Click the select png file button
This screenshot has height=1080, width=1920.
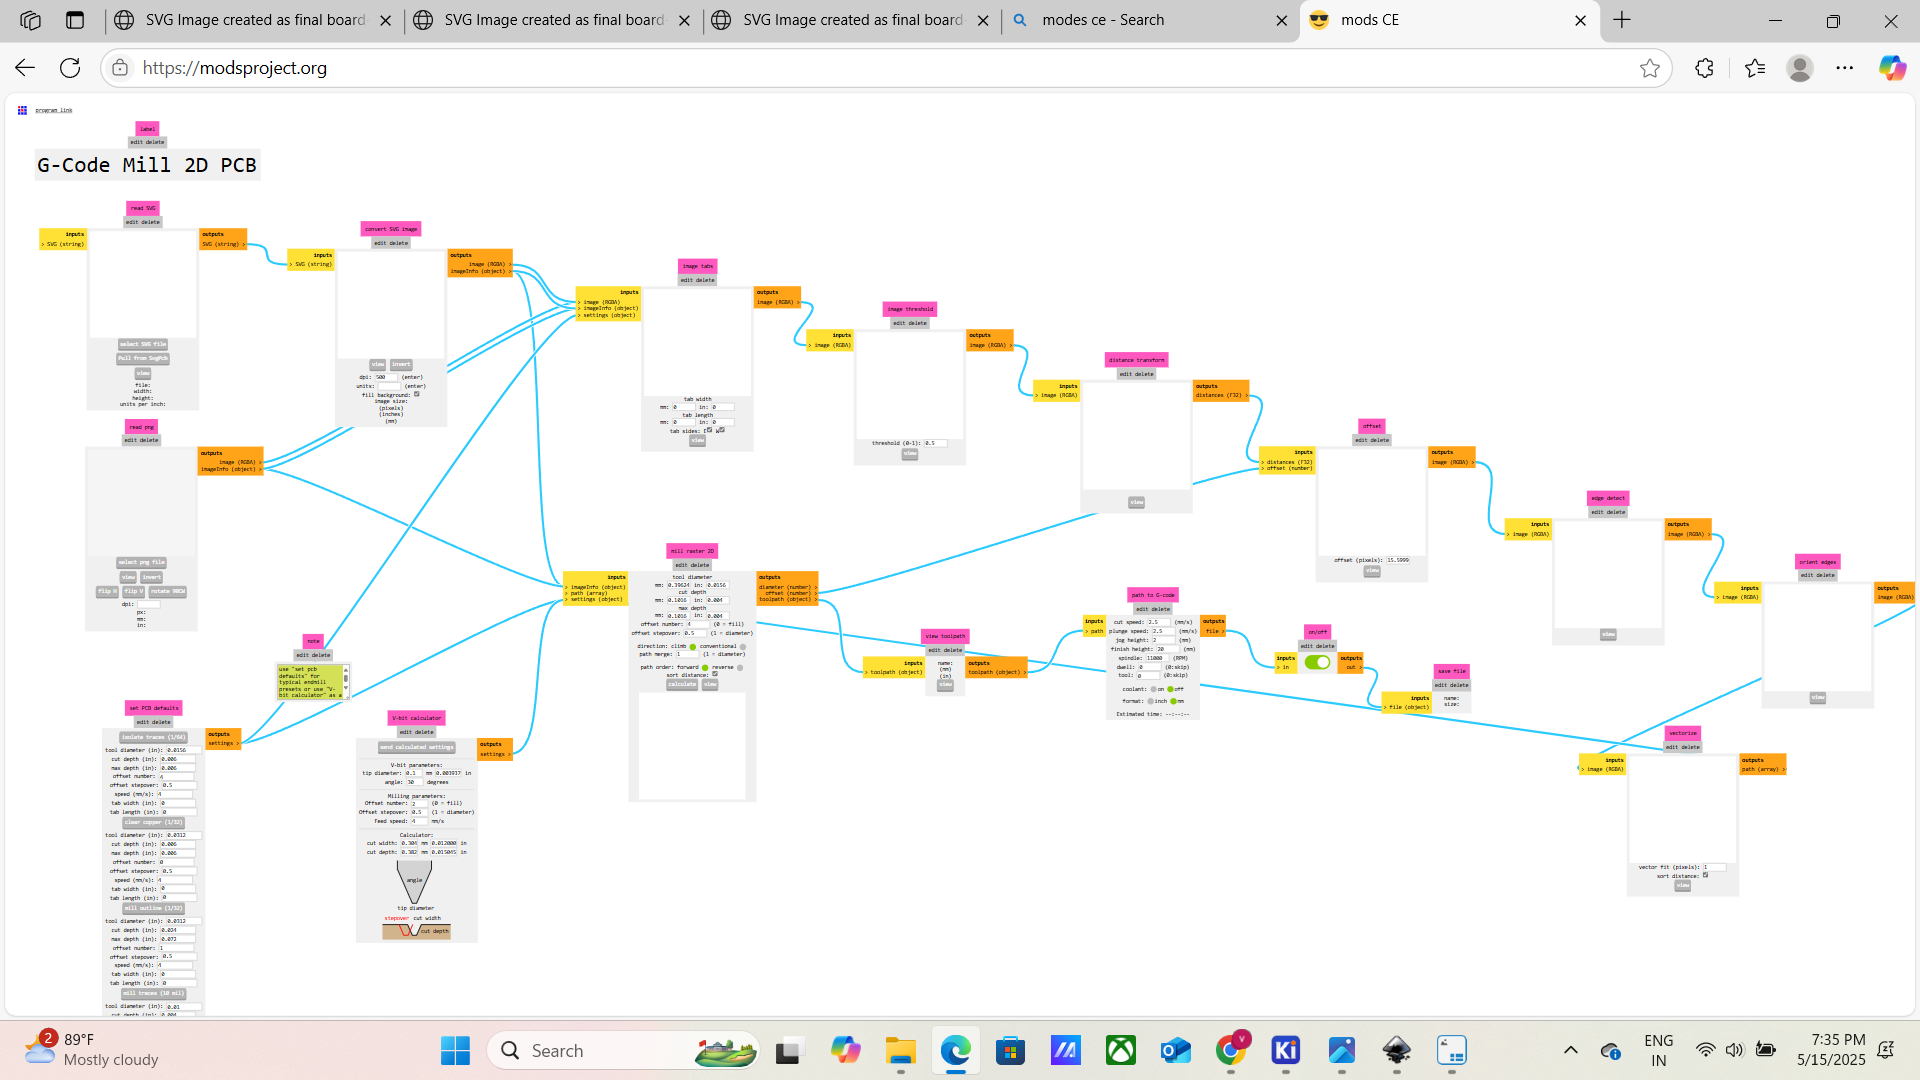[x=142, y=563]
